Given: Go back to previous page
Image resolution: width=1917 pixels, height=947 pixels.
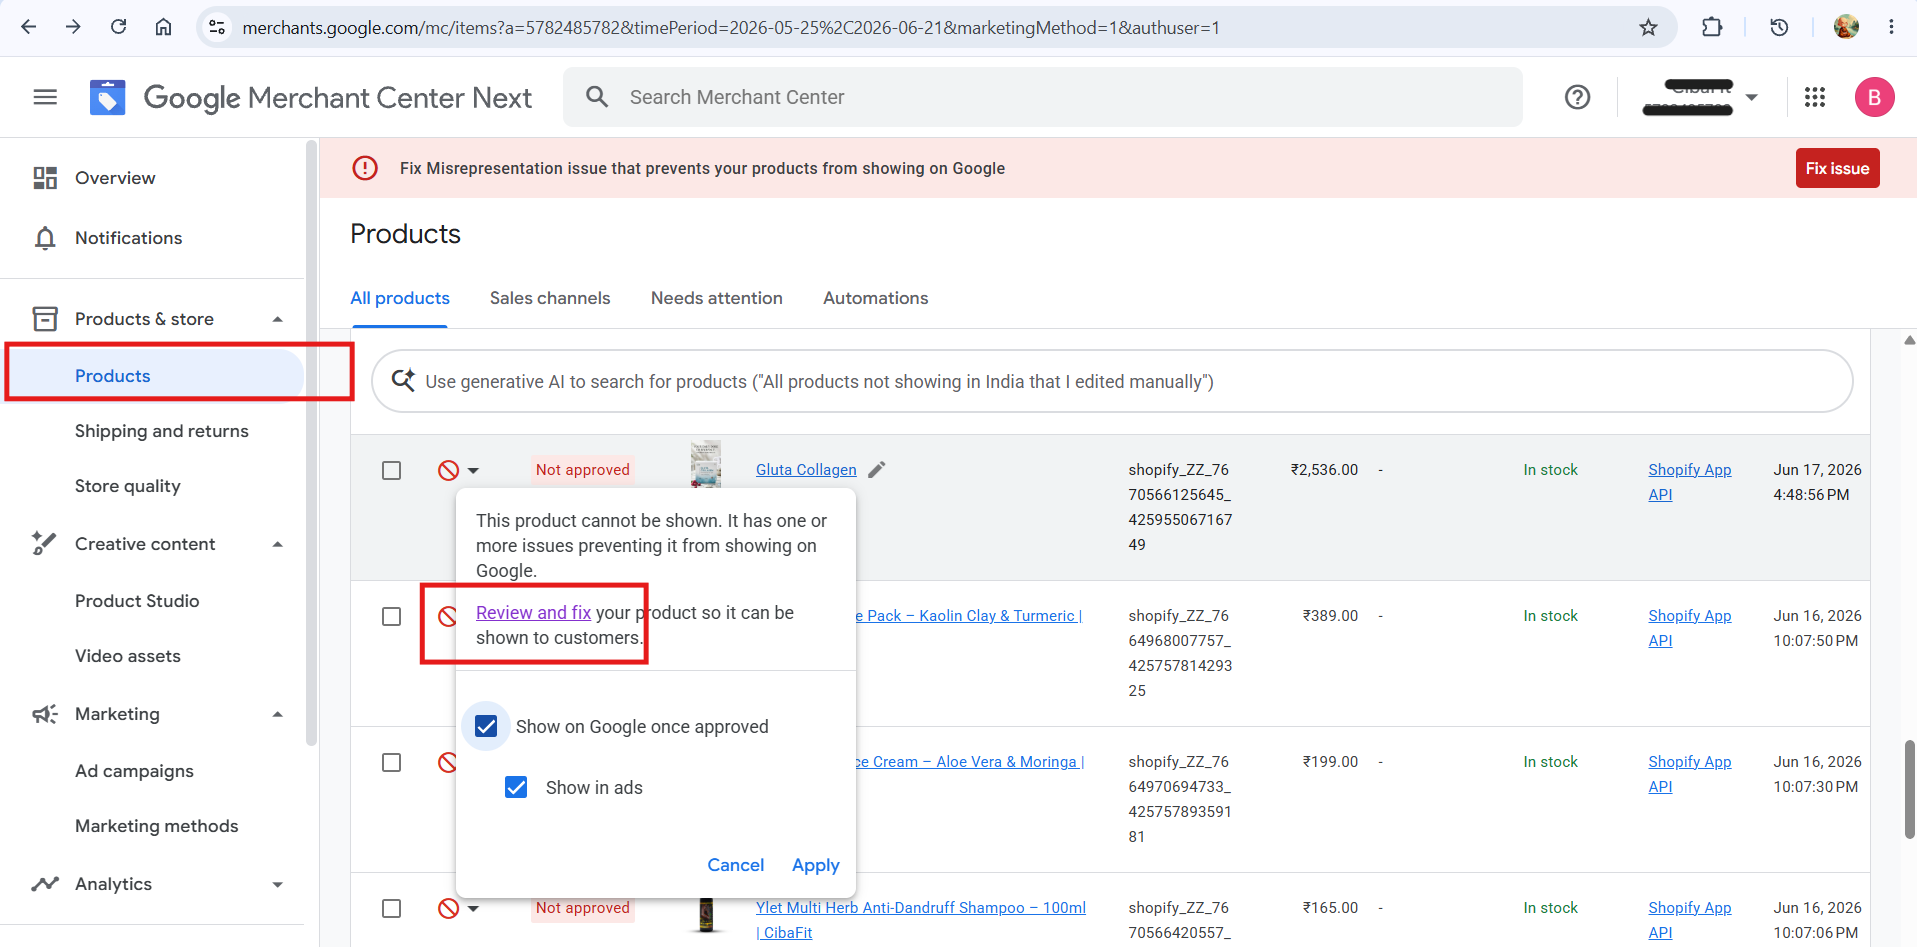Looking at the screenshot, I should pyautogui.click(x=28, y=27).
